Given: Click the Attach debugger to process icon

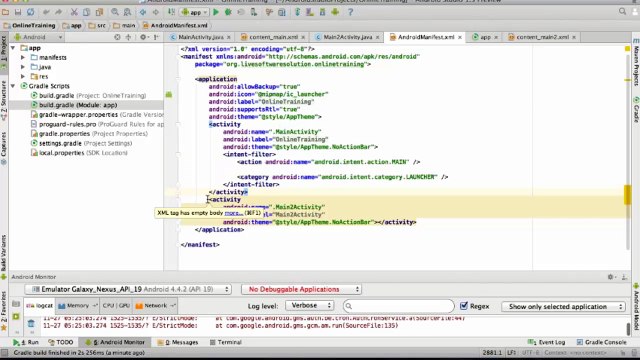Looking at the screenshot, I should [253, 12].
